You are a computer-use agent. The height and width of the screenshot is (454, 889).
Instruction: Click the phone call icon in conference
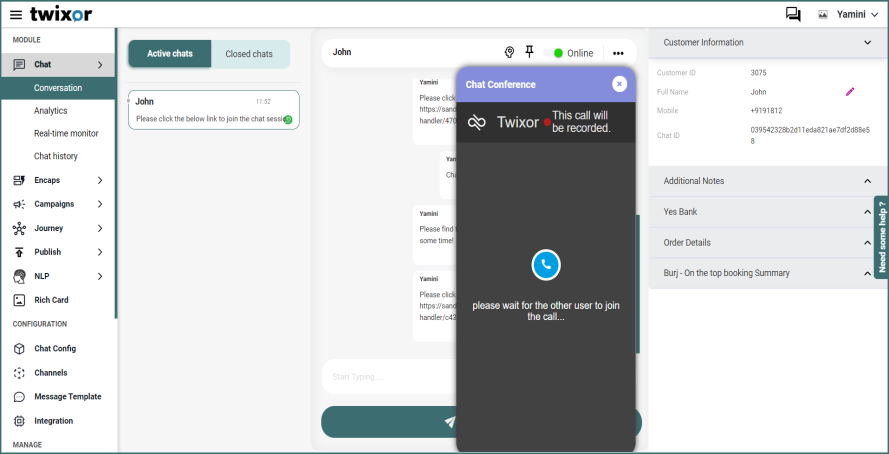click(x=545, y=264)
